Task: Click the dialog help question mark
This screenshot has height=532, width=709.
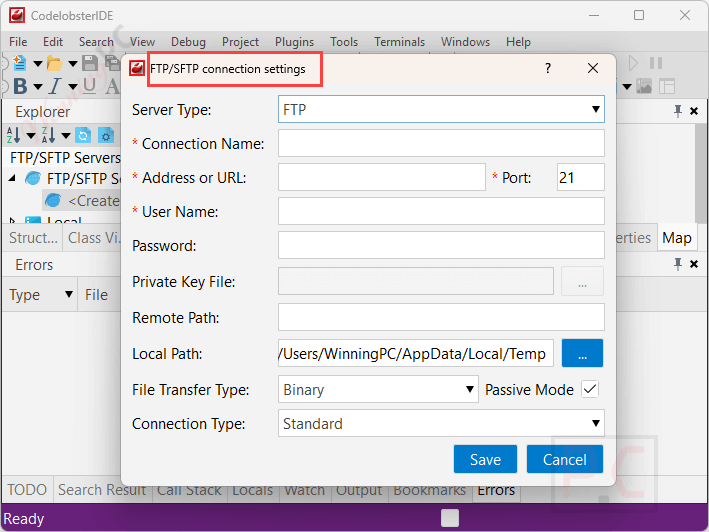Action: point(548,68)
